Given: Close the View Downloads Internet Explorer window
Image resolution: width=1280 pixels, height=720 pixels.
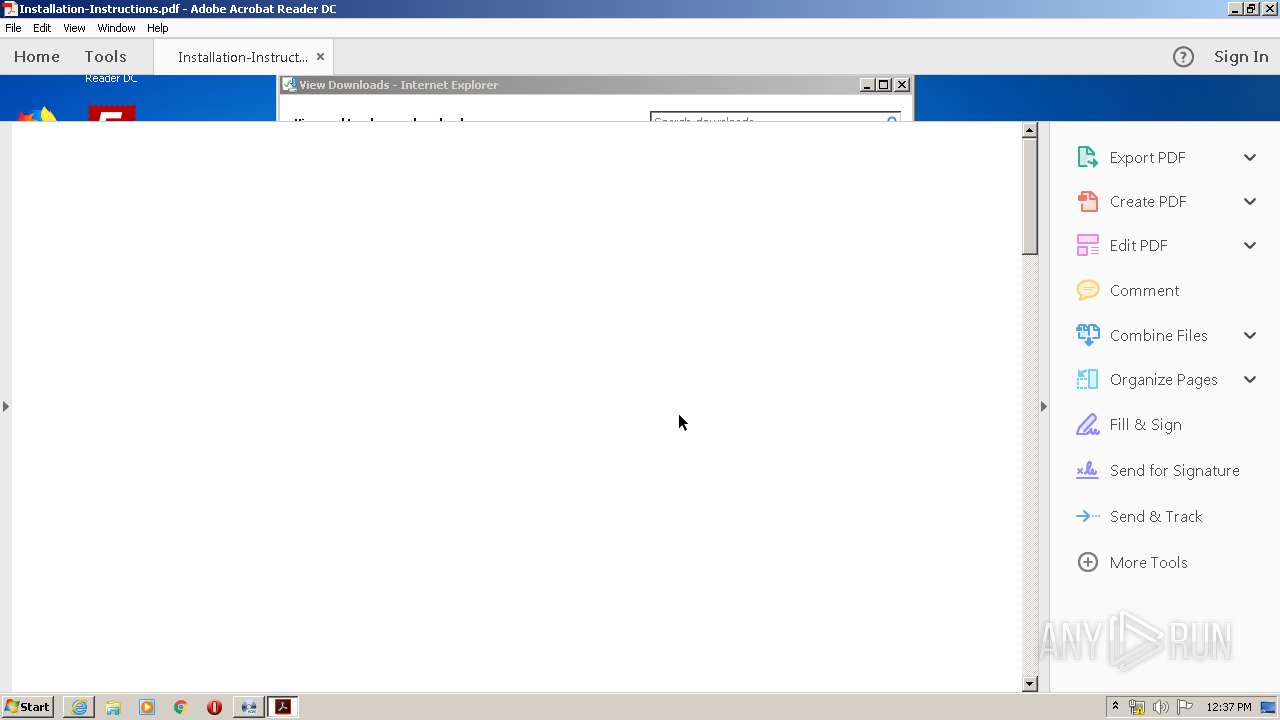Looking at the screenshot, I should tap(902, 85).
